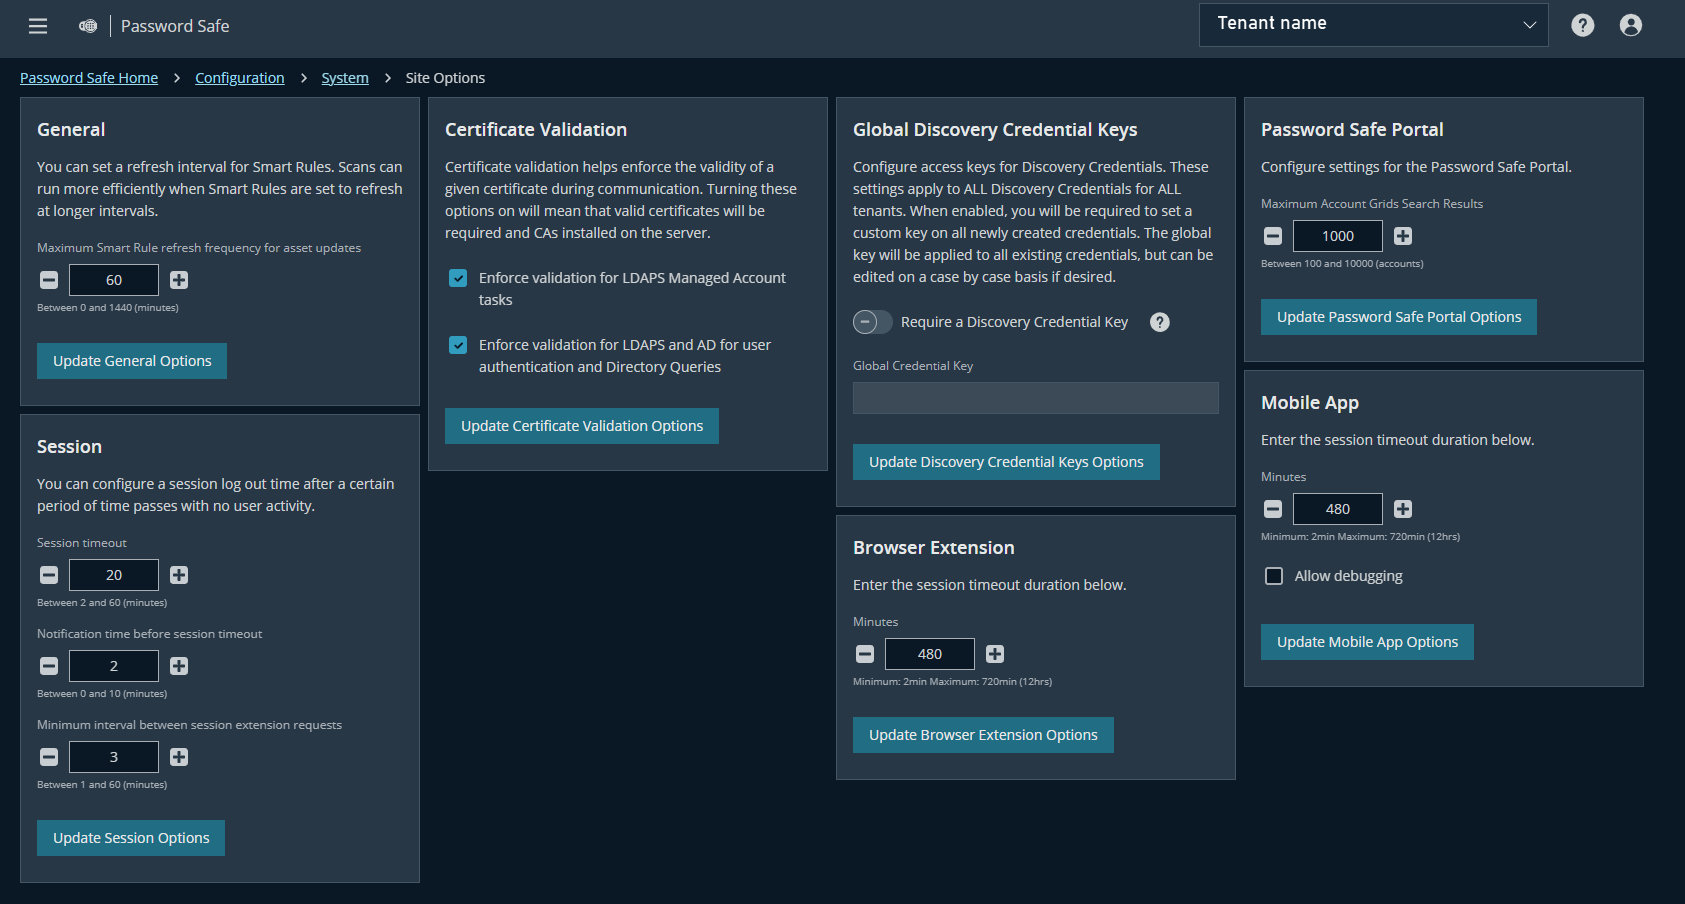
Task: Decrease Session timeout using the minus icon
Action: [48, 575]
